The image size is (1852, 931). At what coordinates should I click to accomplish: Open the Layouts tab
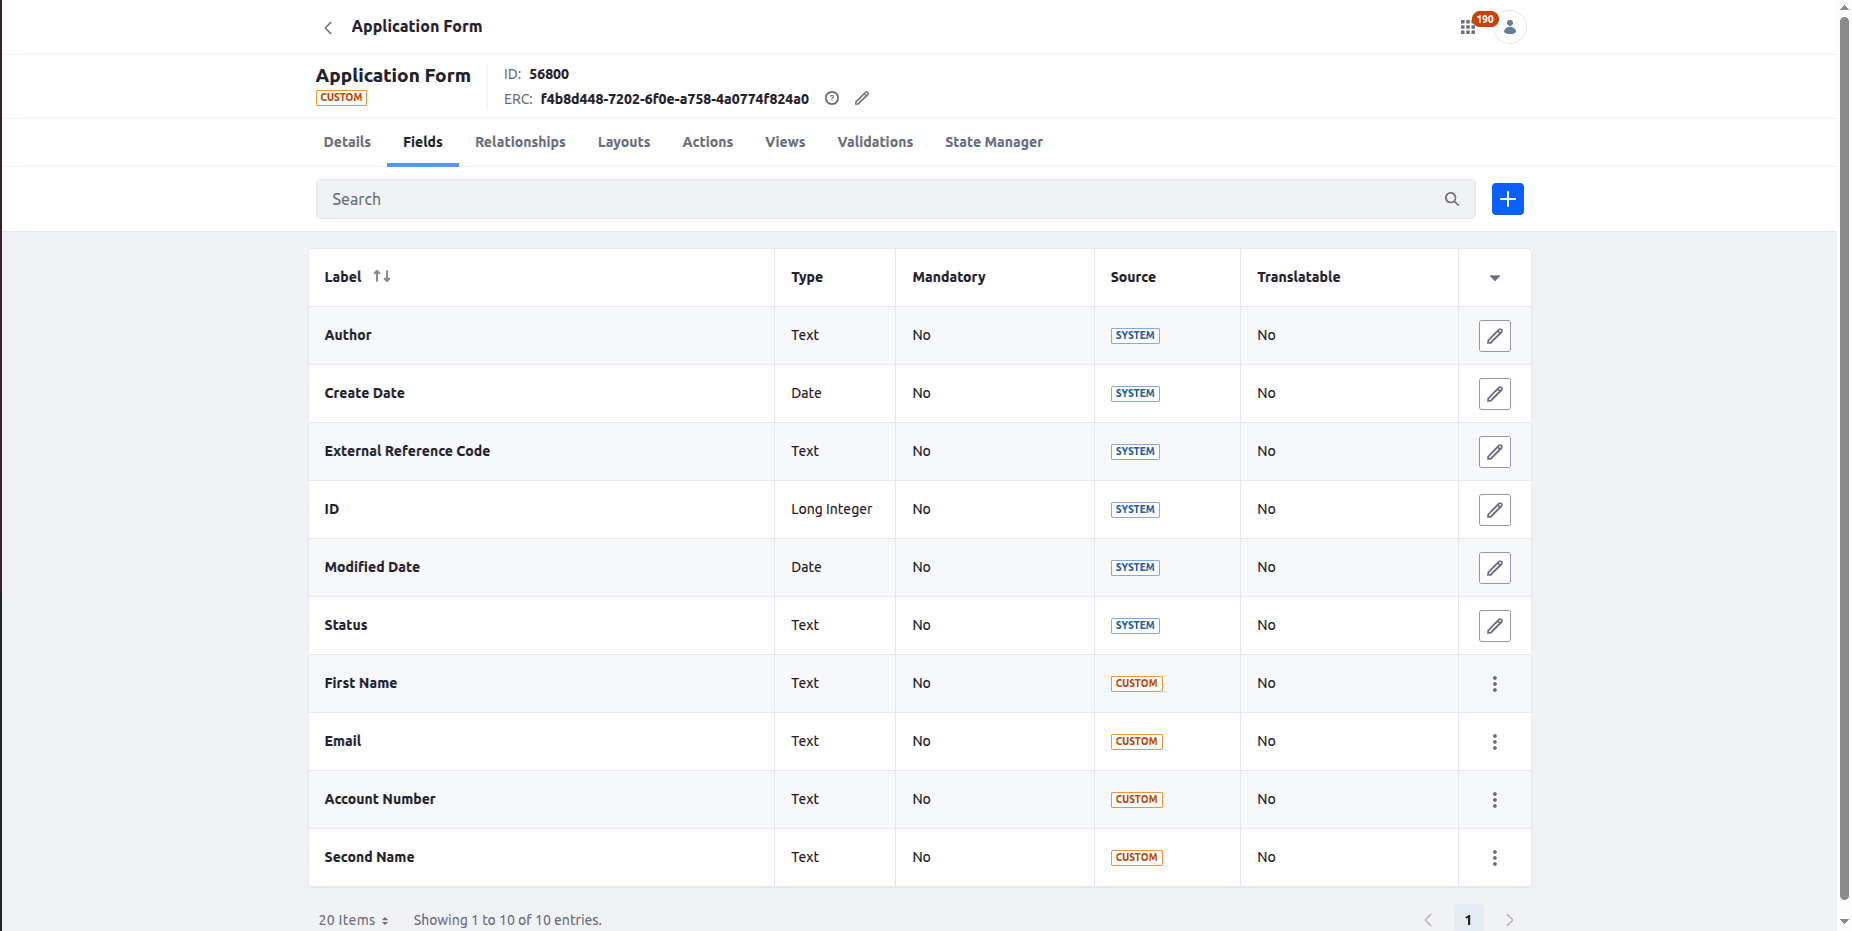[x=624, y=142]
